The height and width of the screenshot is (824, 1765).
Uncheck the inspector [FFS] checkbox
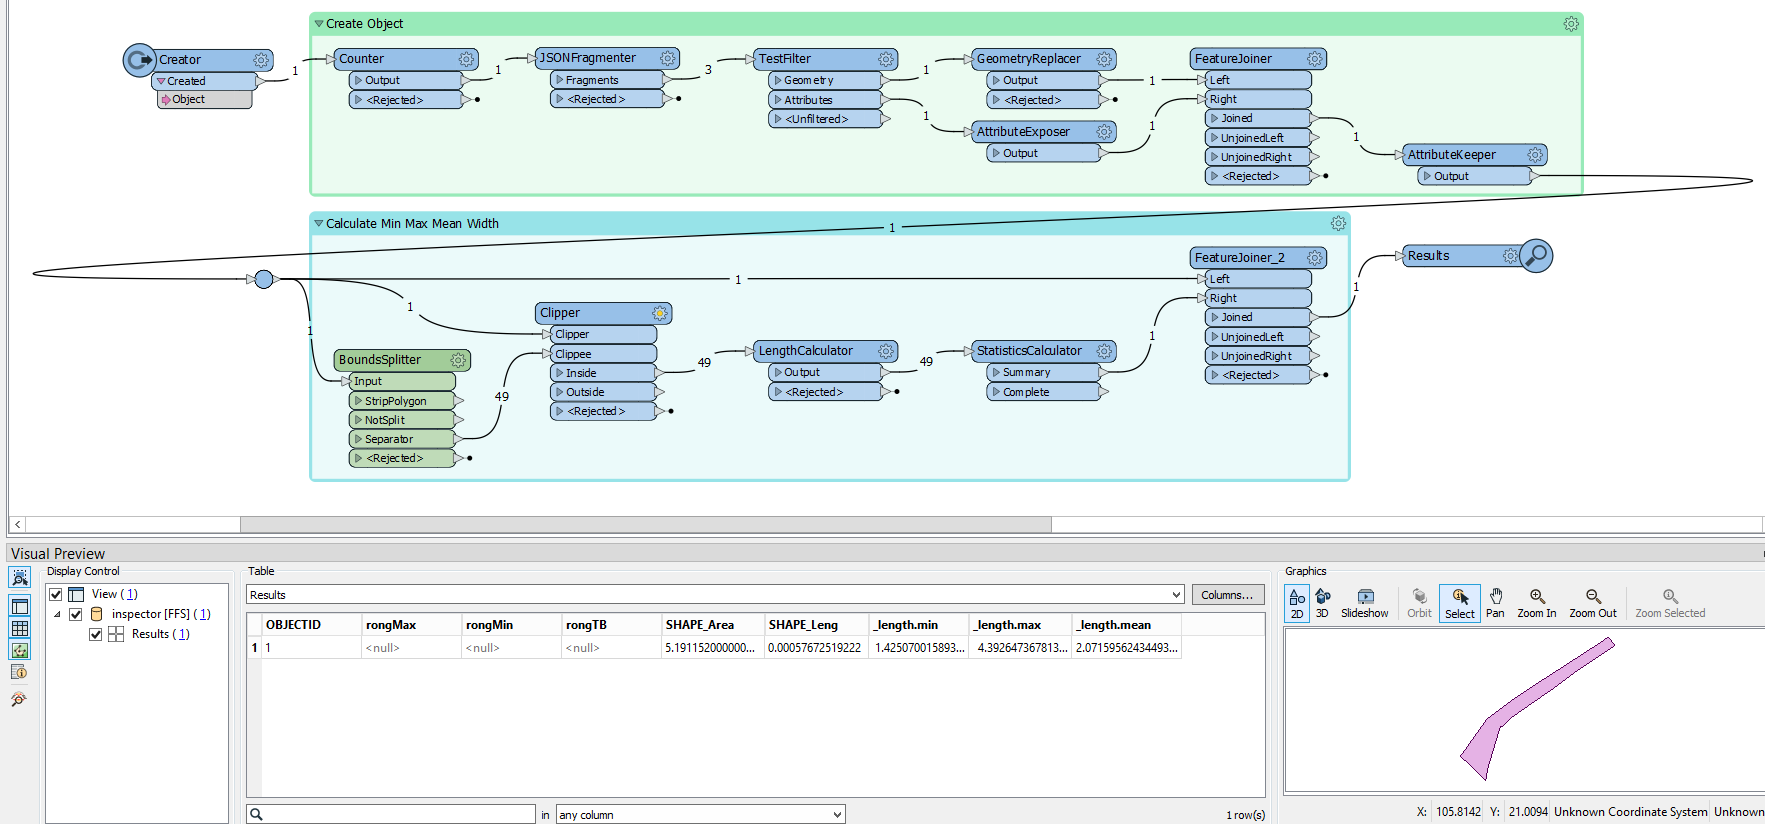pos(76,614)
